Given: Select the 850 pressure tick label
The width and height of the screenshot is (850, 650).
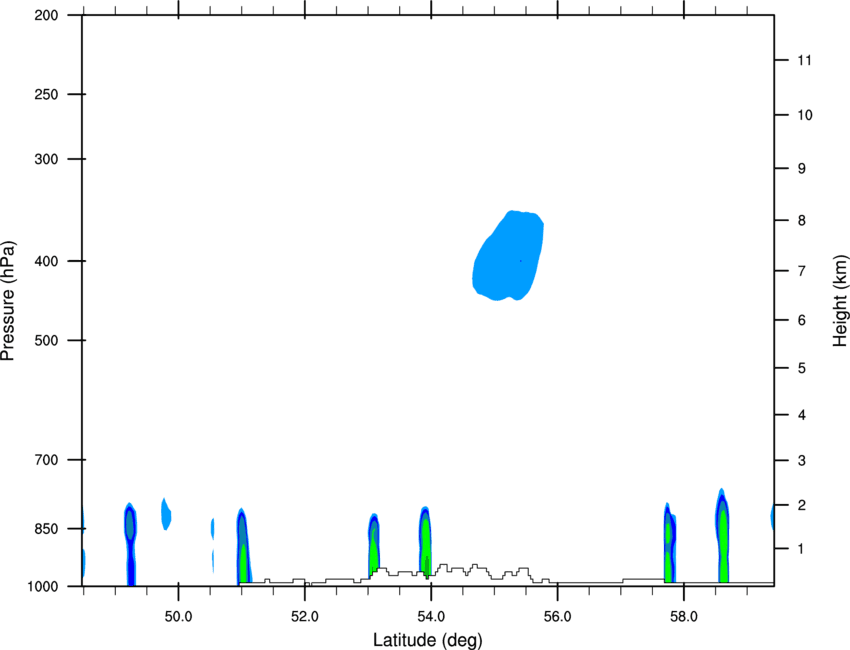Looking at the screenshot, I should pos(46,529).
